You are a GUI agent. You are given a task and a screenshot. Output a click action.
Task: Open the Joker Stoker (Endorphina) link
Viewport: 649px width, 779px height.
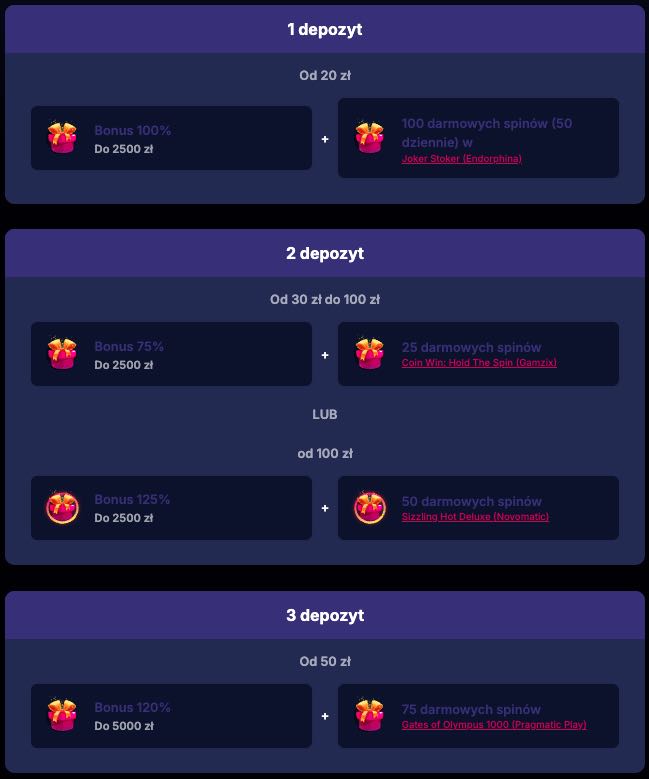tap(461, 159)
